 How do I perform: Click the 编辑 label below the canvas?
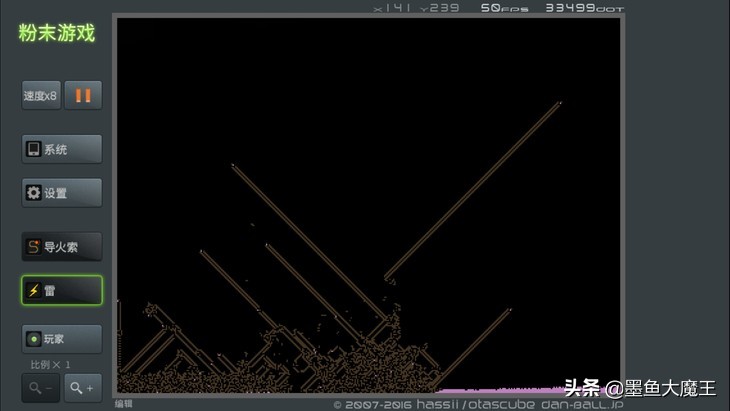pos(124,404)
